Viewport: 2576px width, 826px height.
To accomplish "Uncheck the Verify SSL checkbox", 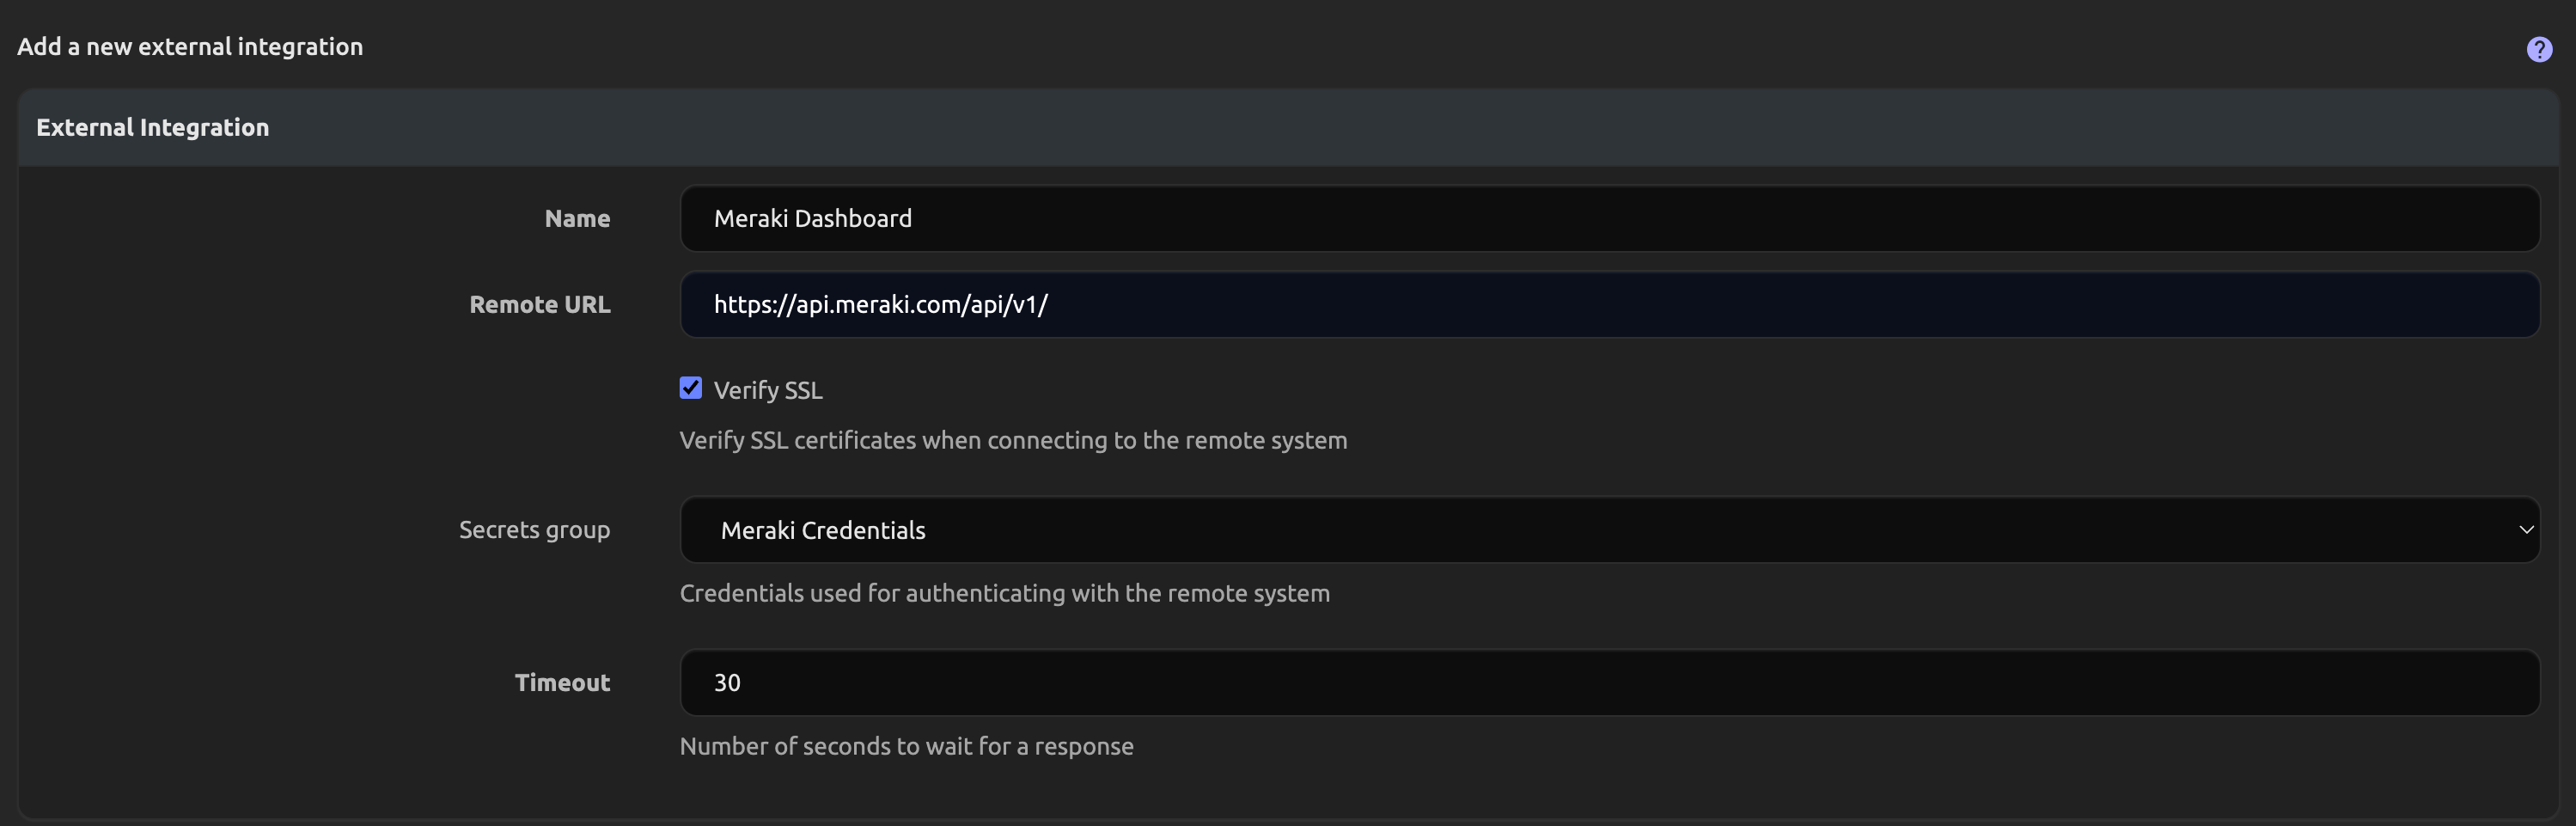I will 690,388.
